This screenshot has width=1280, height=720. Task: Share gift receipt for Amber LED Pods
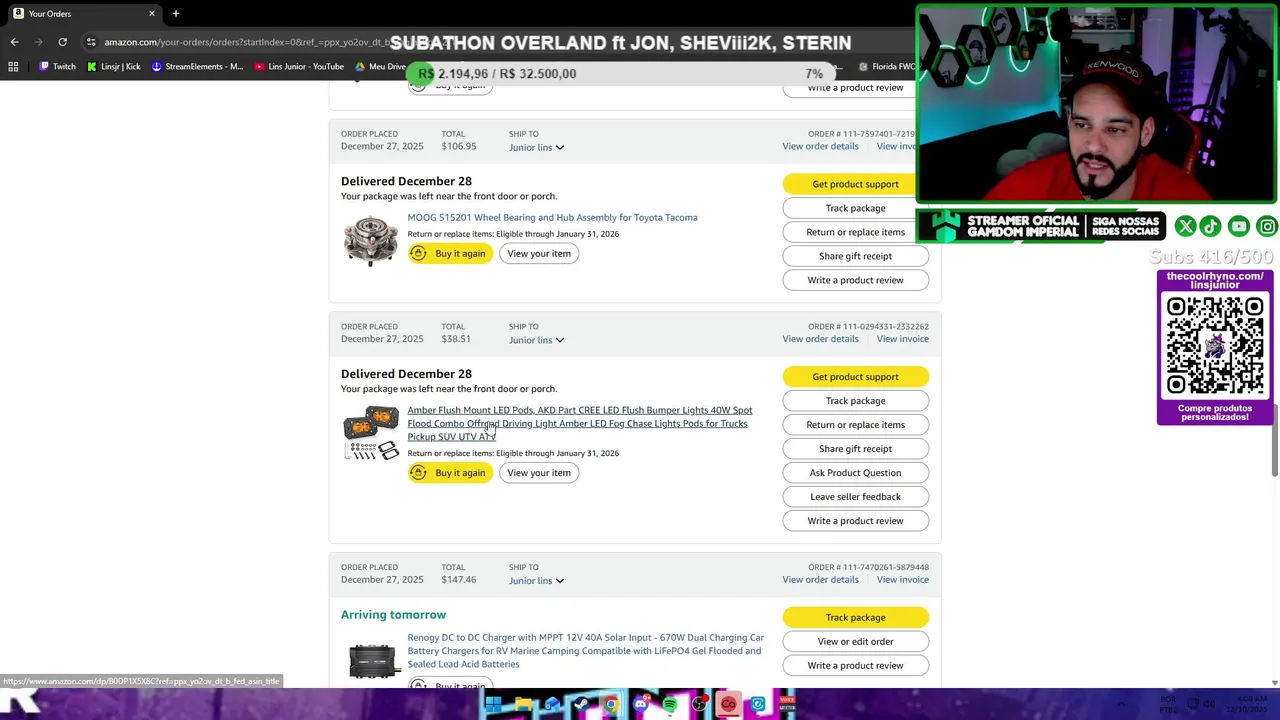tap(855, 449)
